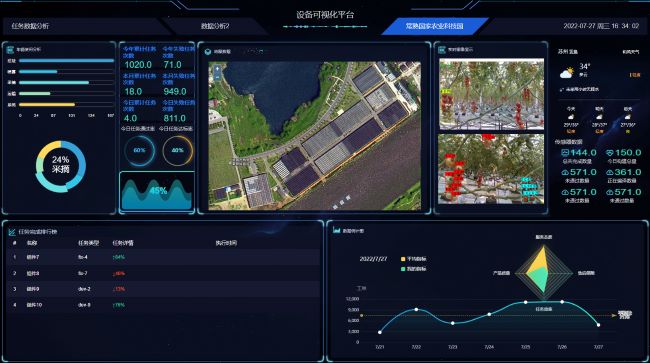The height and width of the screenshot is (363, 650).
Task: Click the map zoom-out minus button
Action: 217,77
